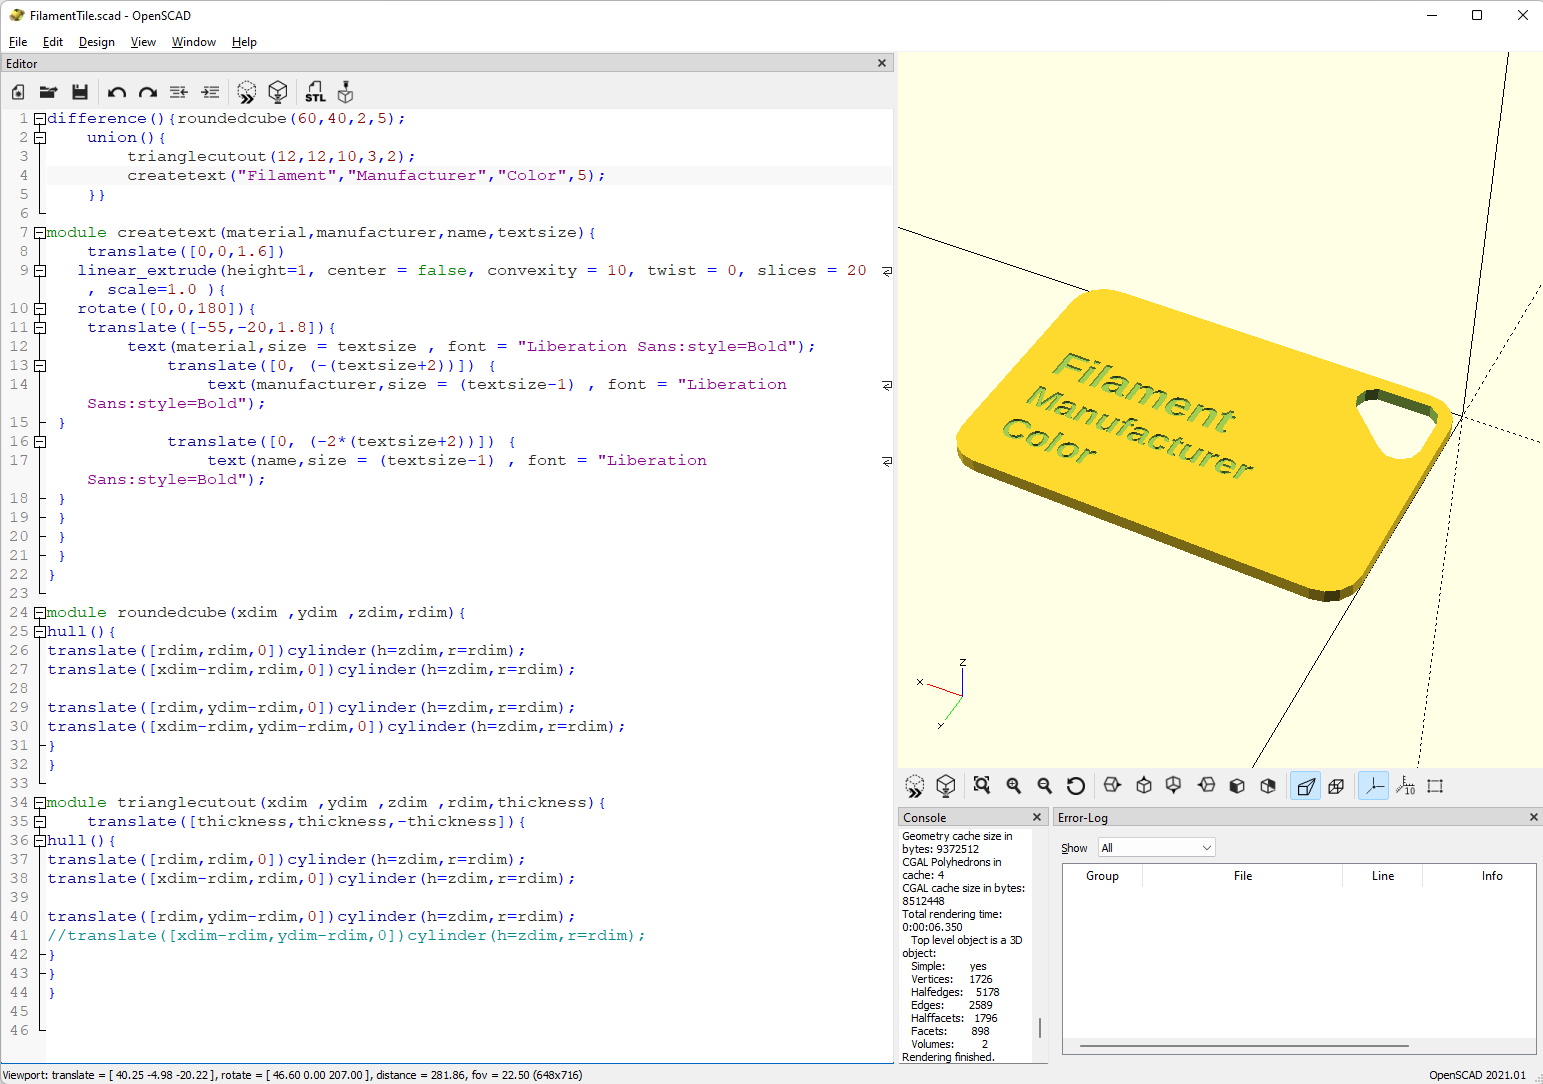Click the Line column header in the Error-Log
Viewport: 1543px width, 1084px height.
[x=1382, y=876]
